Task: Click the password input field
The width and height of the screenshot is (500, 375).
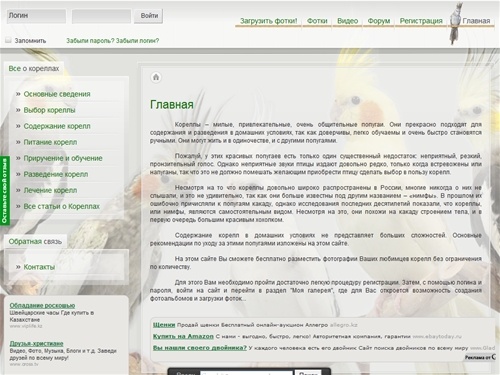Action: [x=101, y=16]
